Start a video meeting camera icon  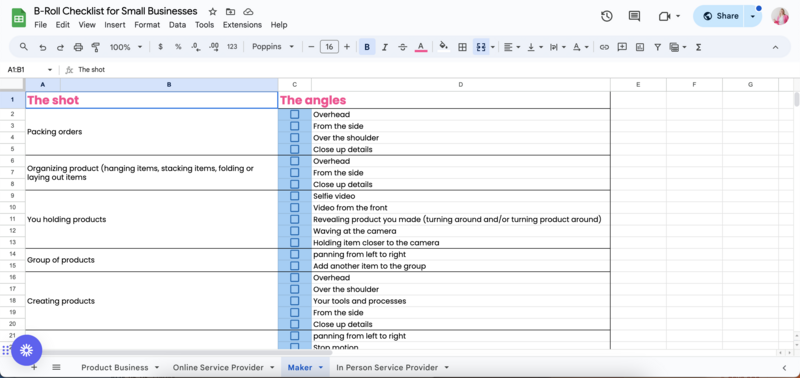[x=664, y=16]
